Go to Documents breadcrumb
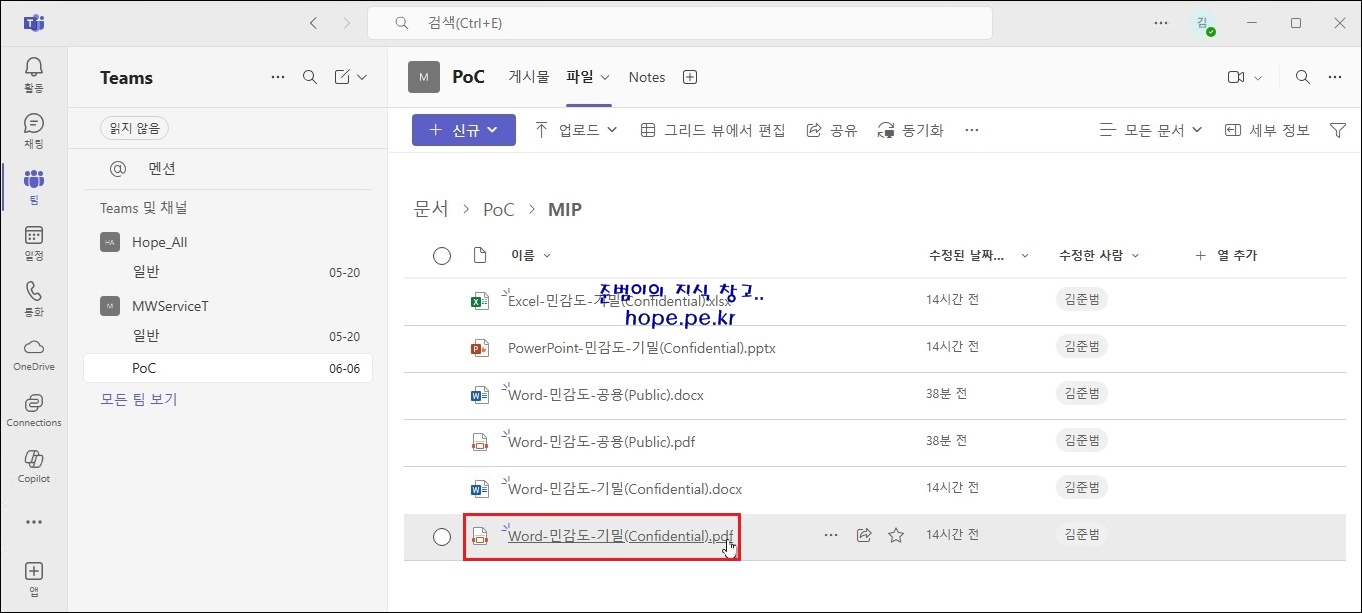 click(x=431, y=209)
